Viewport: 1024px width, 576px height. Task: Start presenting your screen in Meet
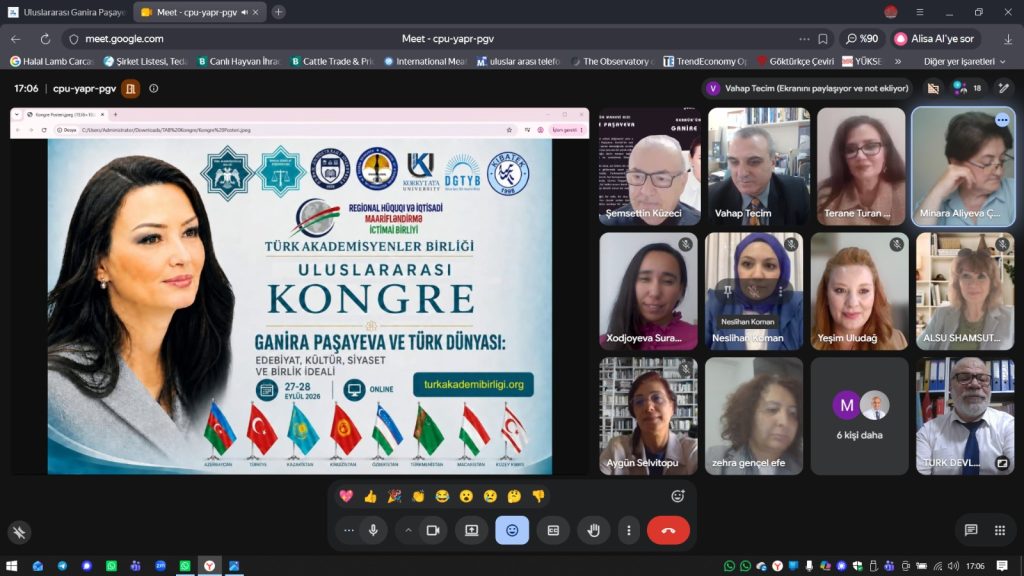[472, 530]
